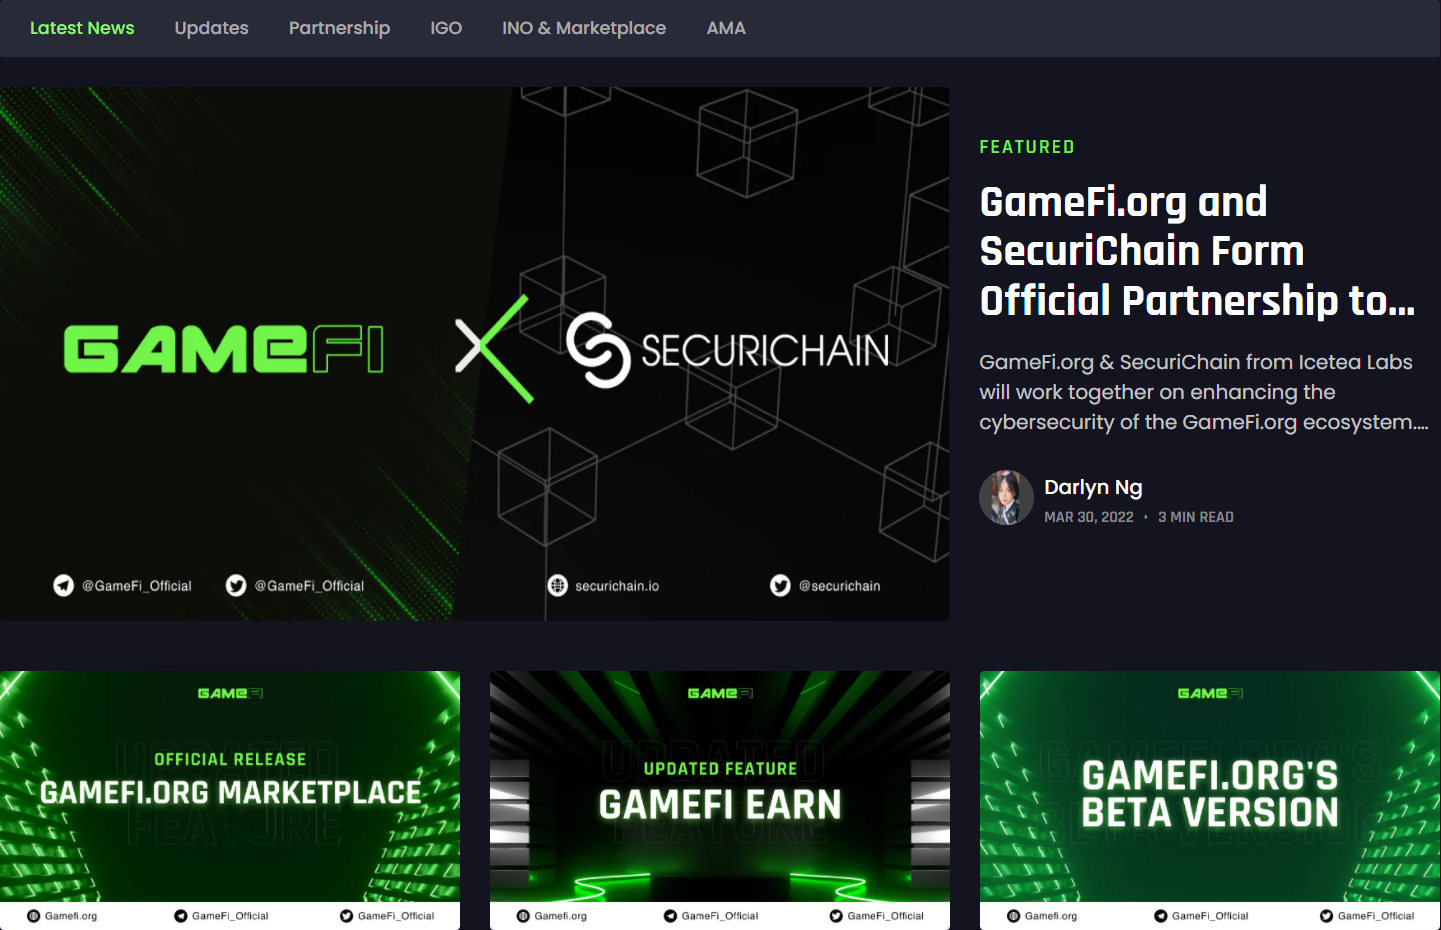Open the INO & Marketplace tab
This screenshot has height=930, width=1441.
tap(584, 28)
